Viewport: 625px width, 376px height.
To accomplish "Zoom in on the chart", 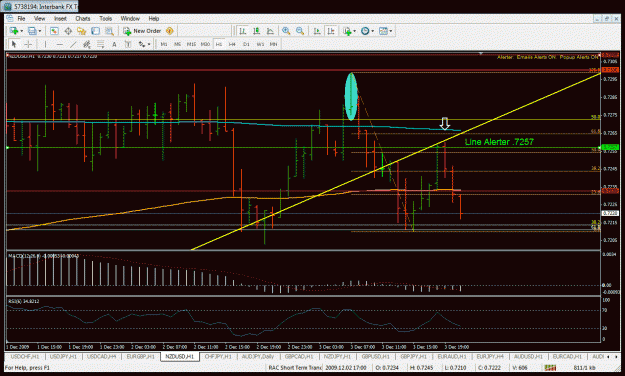I will [286, 31].
